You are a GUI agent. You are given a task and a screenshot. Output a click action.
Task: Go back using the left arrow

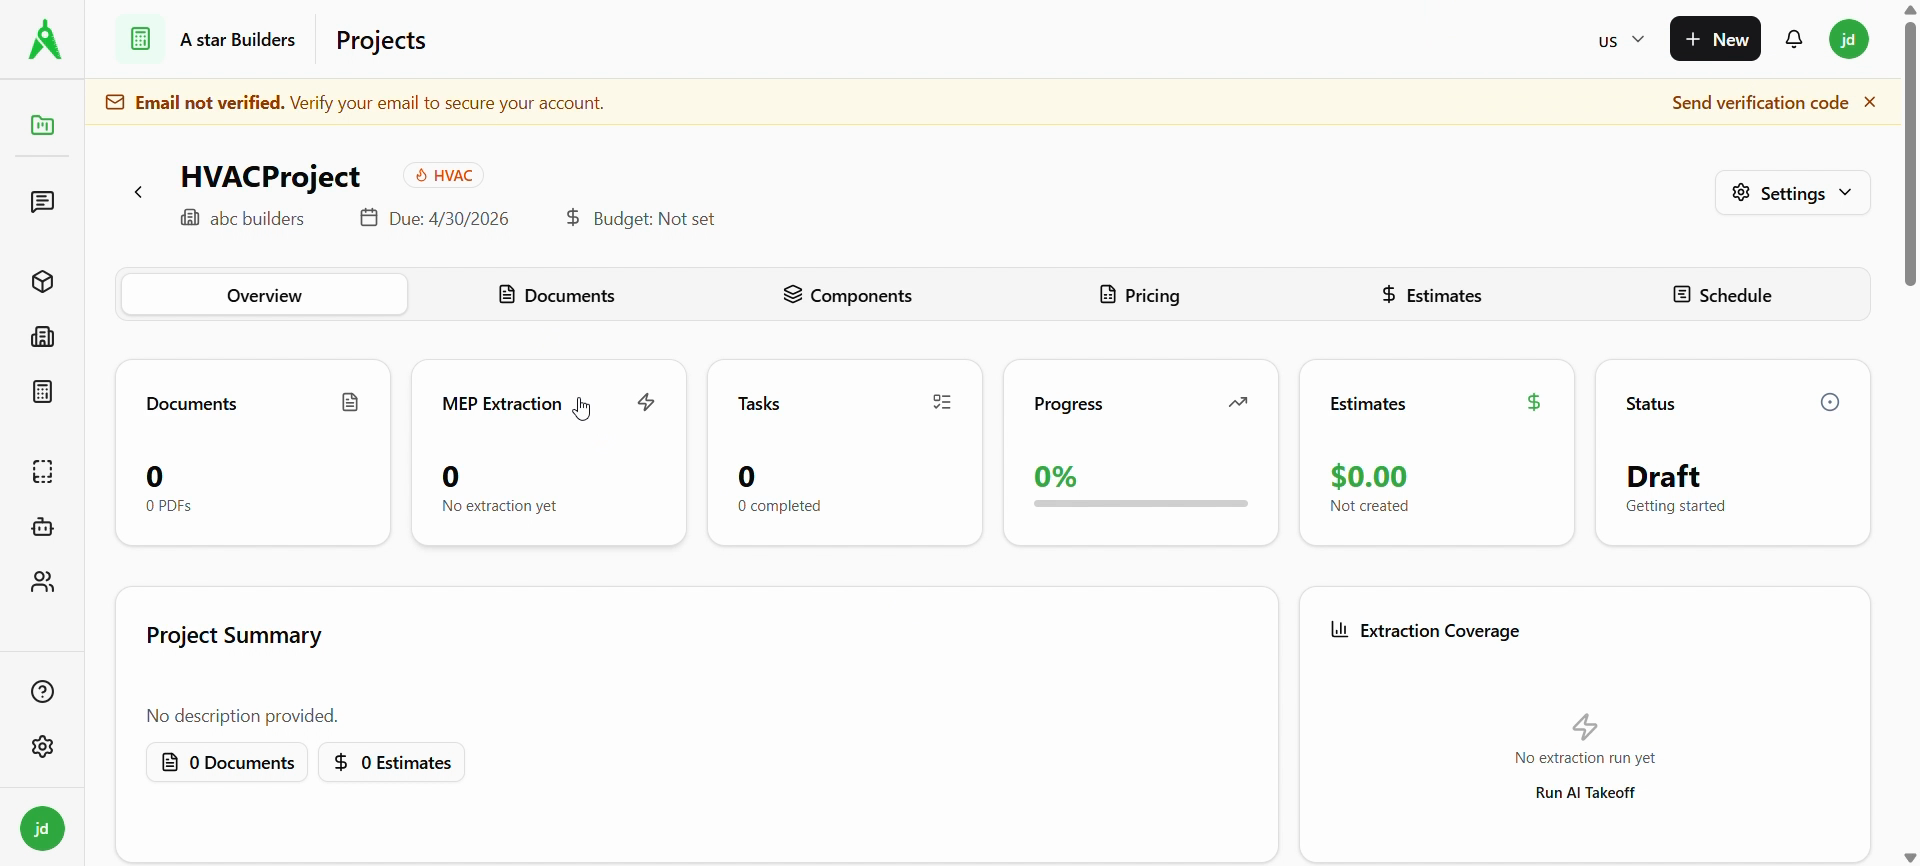click(139, 193)
